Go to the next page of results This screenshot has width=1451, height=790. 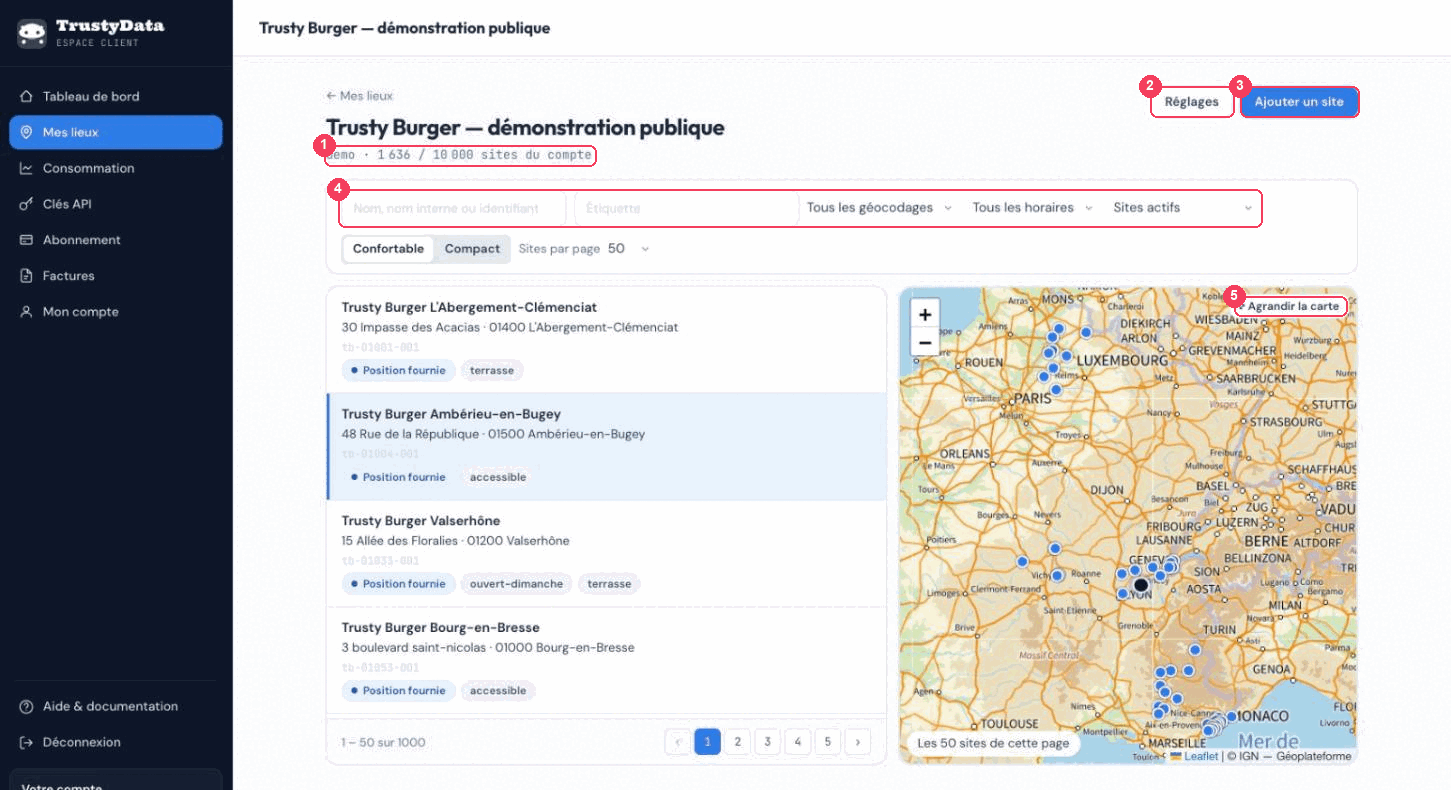pyautogui.click(x=857, y=742)
